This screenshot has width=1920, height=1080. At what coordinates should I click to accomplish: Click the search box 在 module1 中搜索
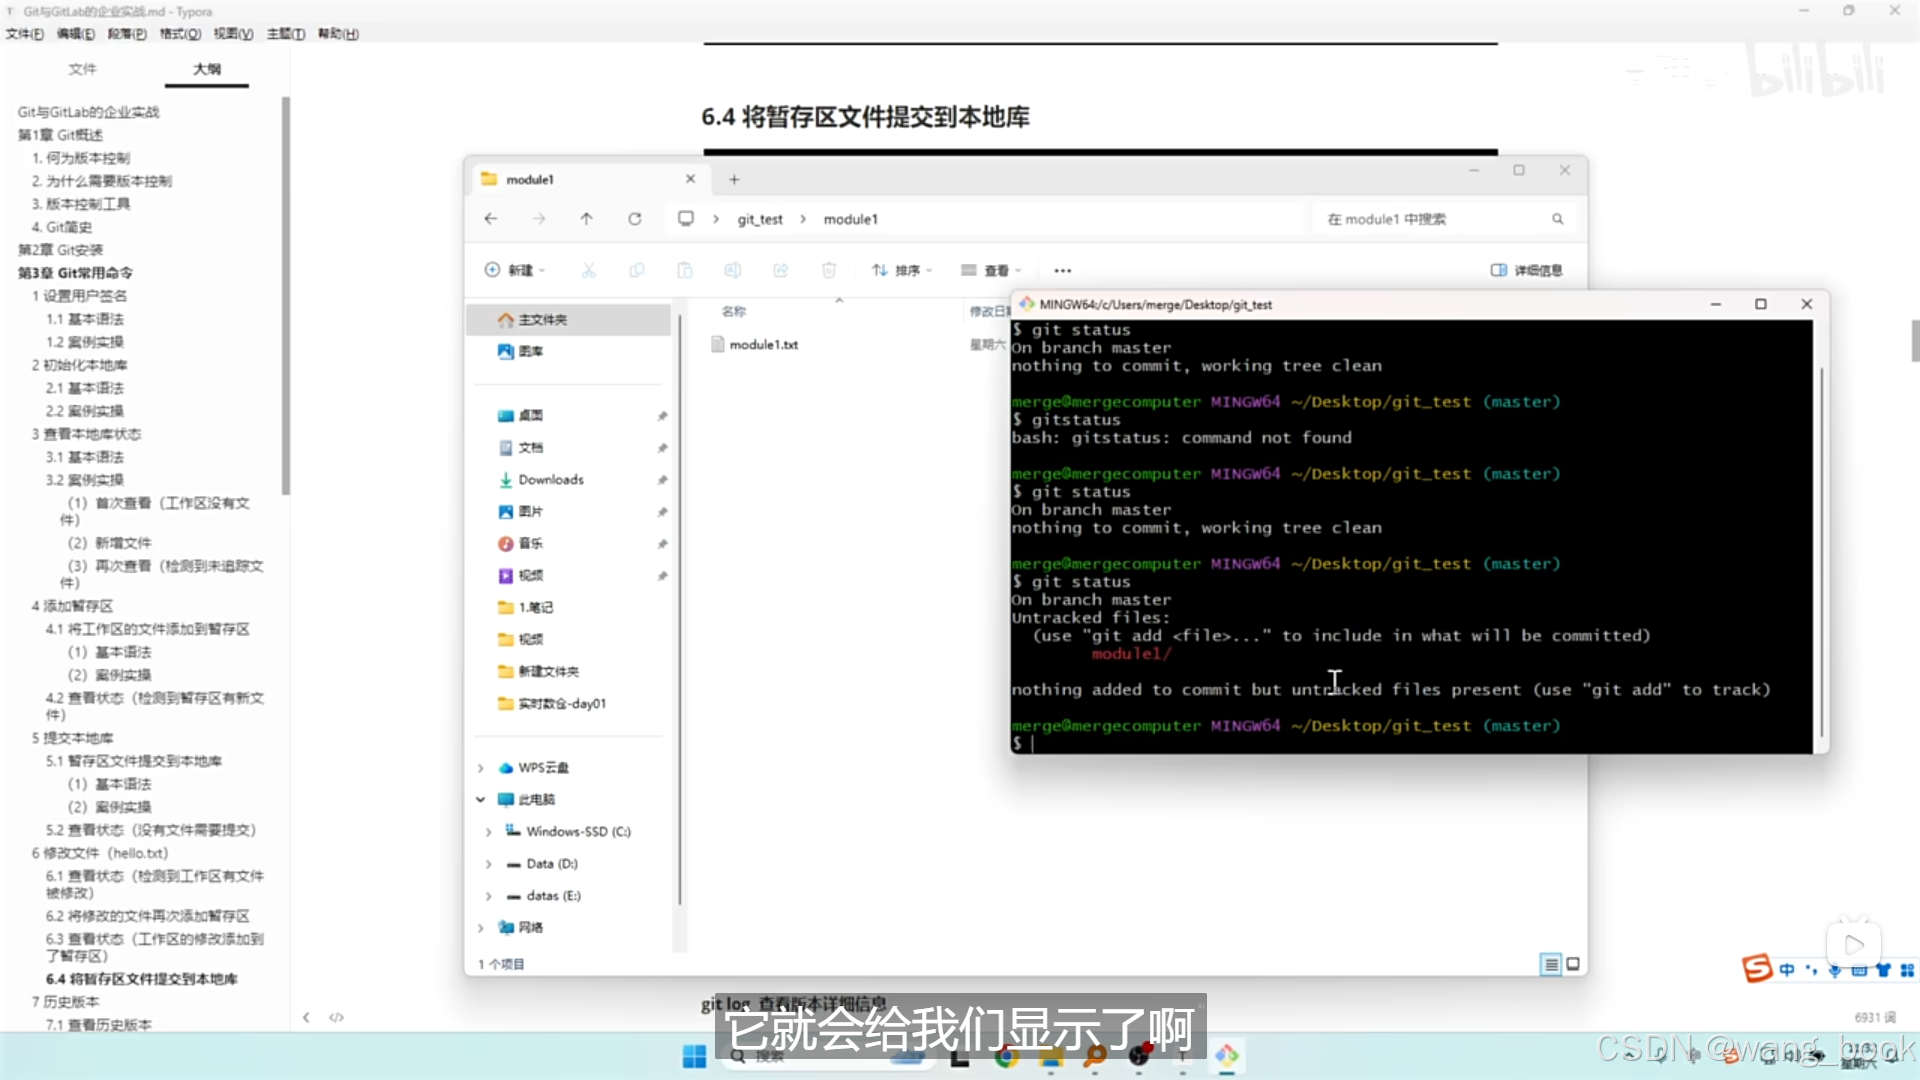(1445, 219)
